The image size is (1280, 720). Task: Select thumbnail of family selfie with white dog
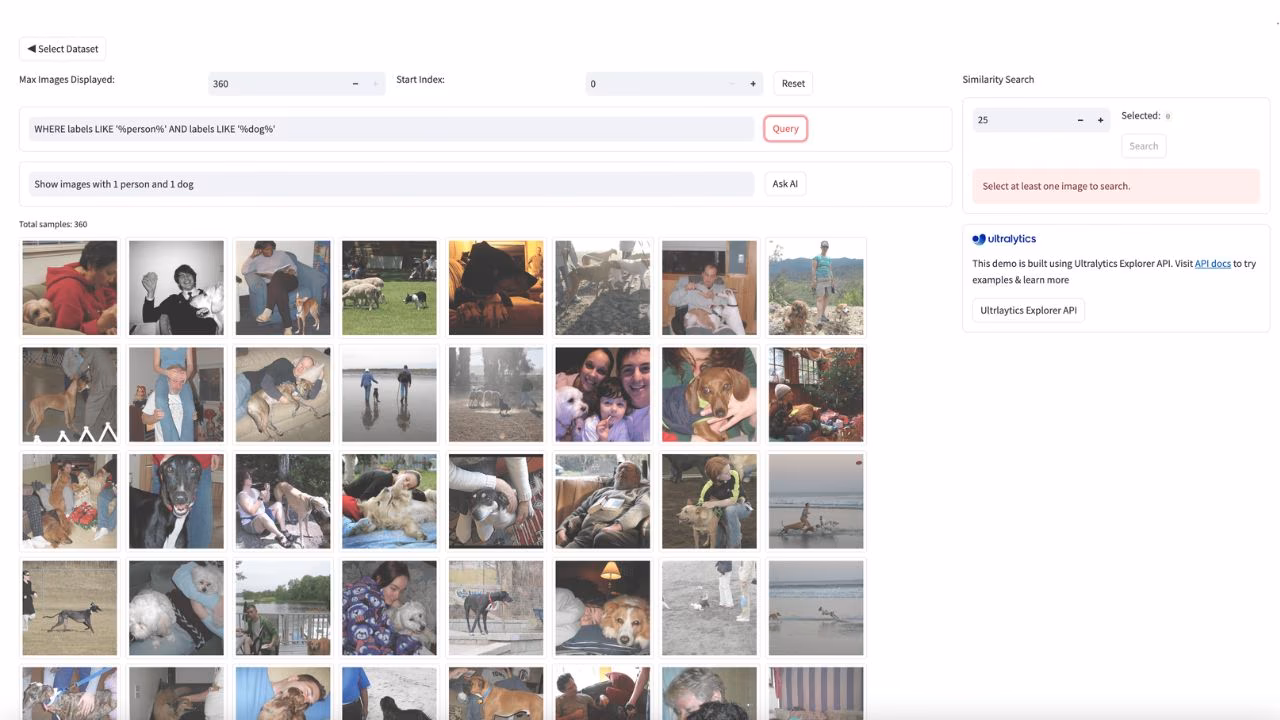(603, 394)
